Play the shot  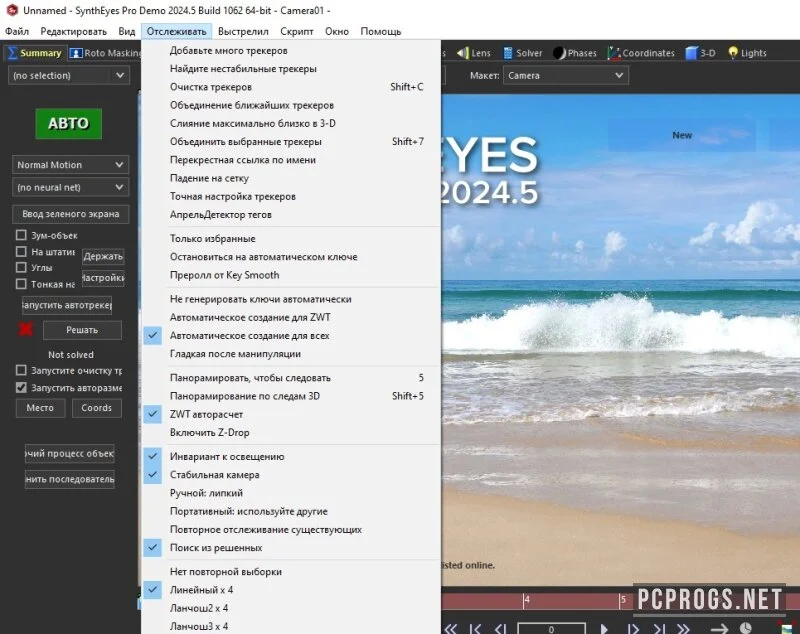(604, 628)
